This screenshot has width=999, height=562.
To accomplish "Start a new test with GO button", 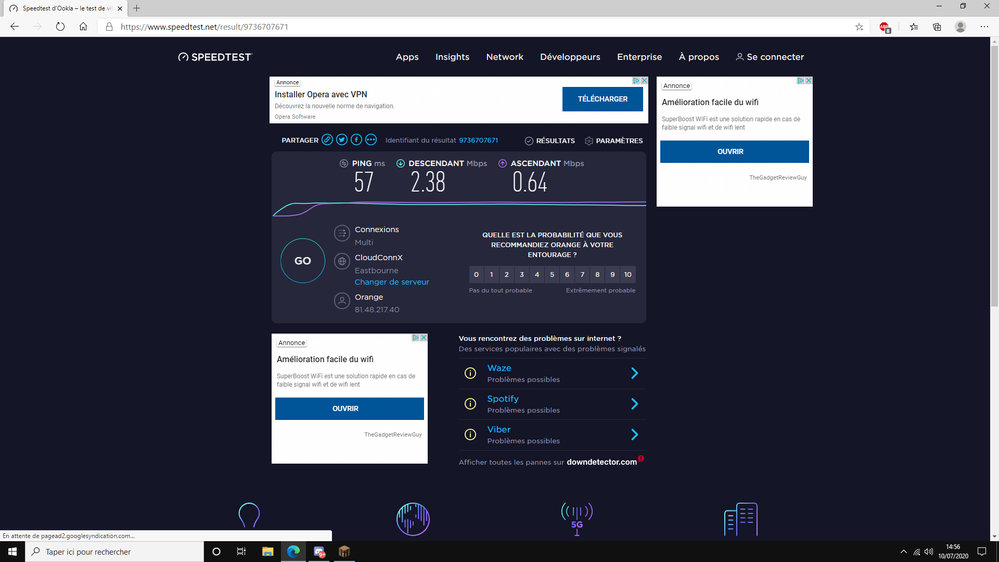I will coord(303,261).
